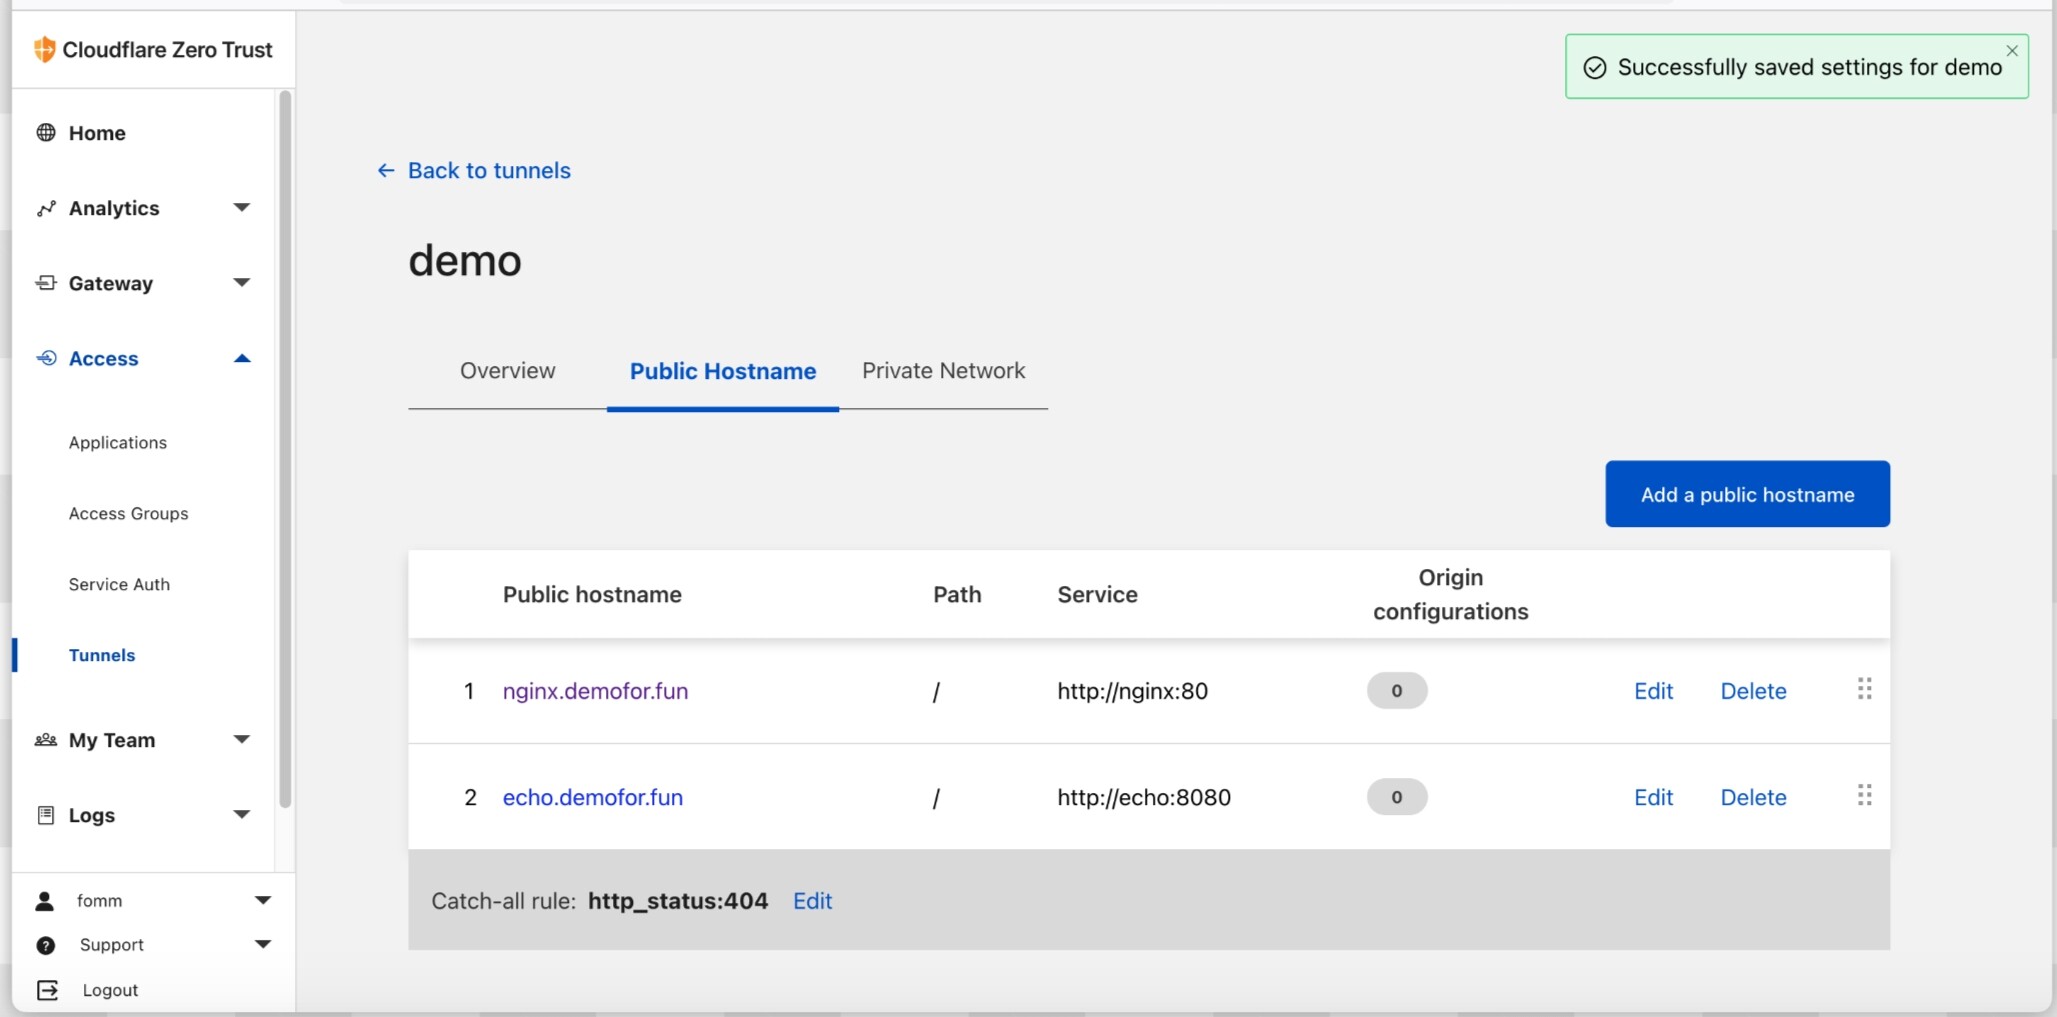This screenshot has height=1017, width=2057.
Task: Collapse the Access sidebar section
Action: [x=241, y=359]
